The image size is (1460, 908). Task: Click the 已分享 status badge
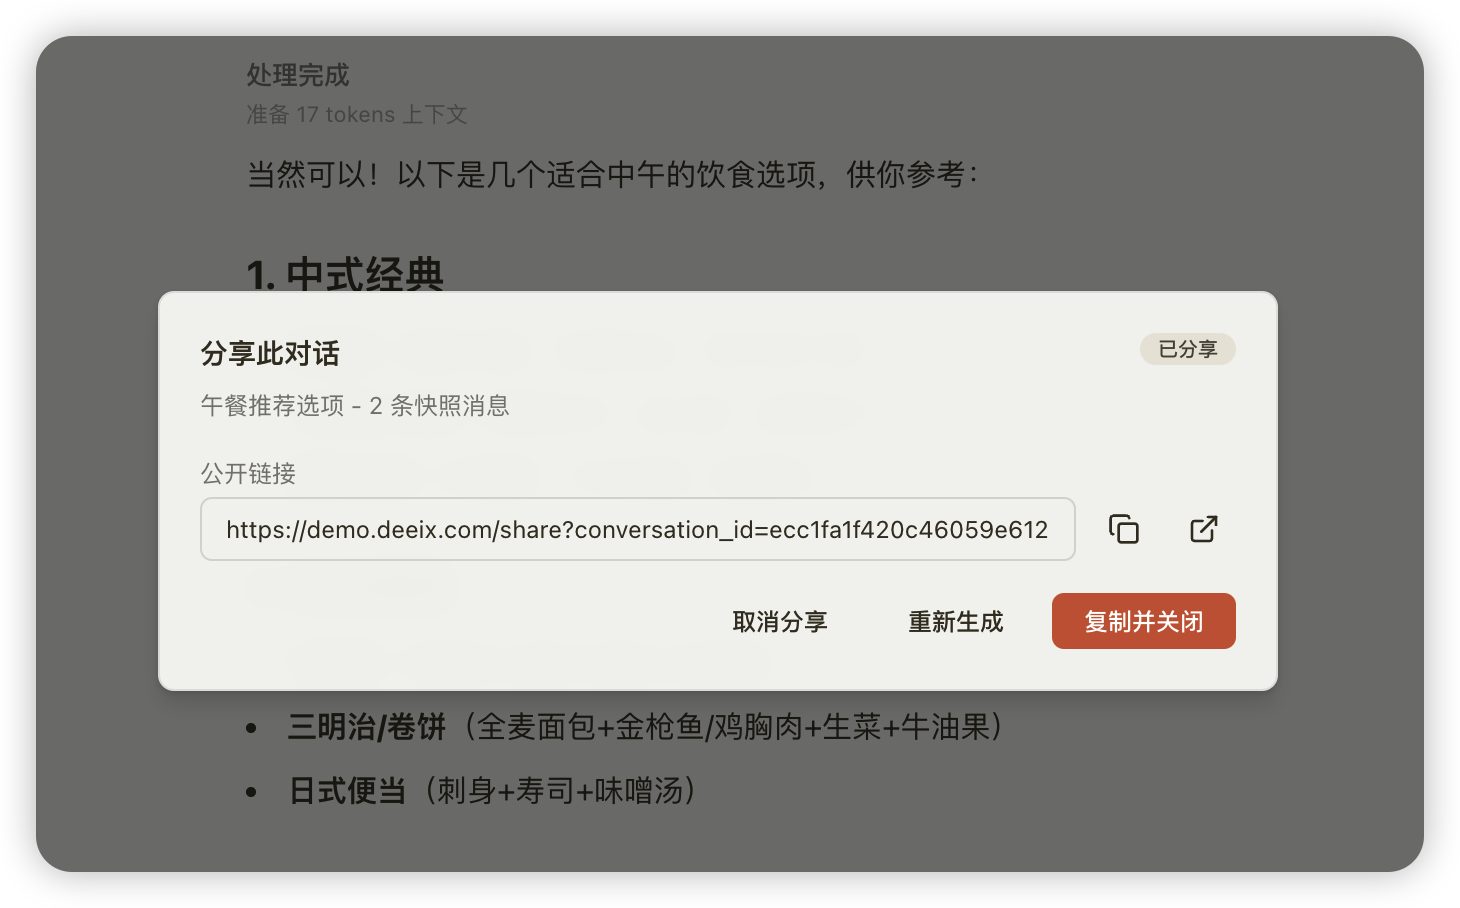[1188, 349]
